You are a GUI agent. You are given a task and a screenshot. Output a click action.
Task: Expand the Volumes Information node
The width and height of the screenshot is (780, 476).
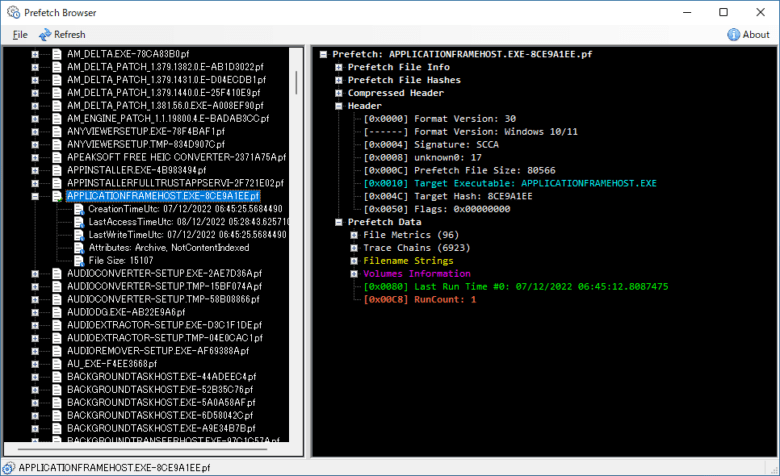click(354, 274)
